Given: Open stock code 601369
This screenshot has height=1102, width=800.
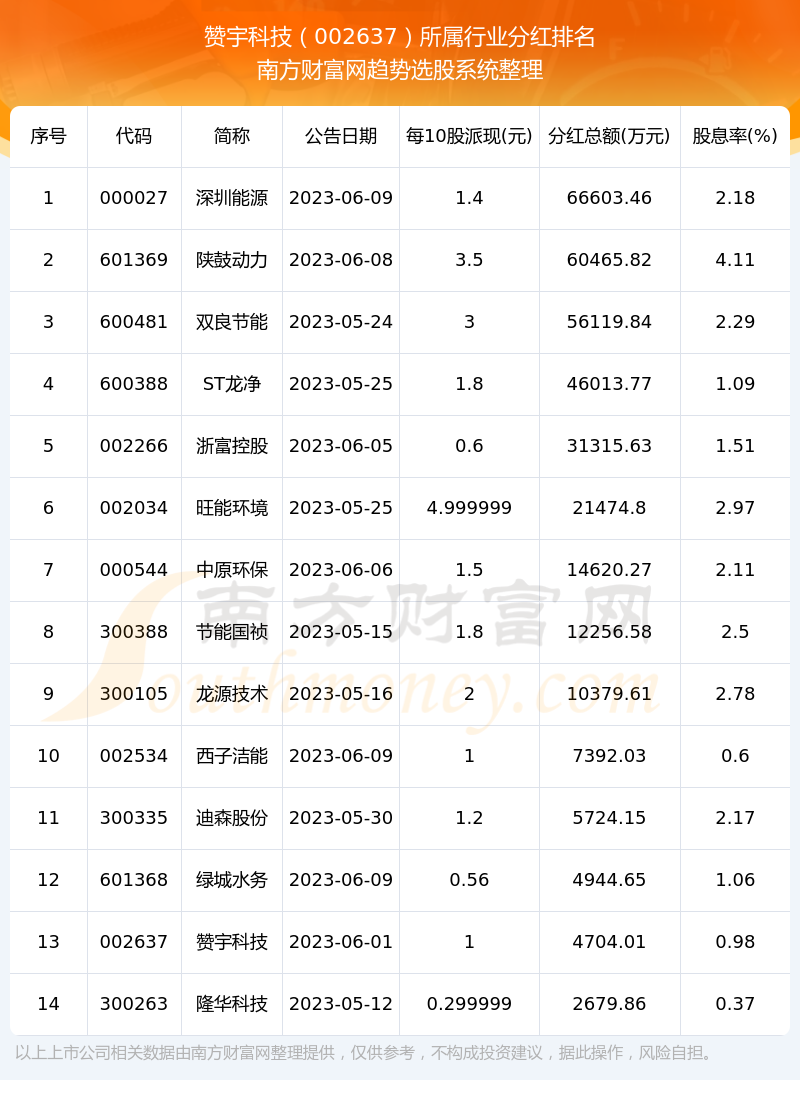Looking at the screenshot, I should pos(134,260).
